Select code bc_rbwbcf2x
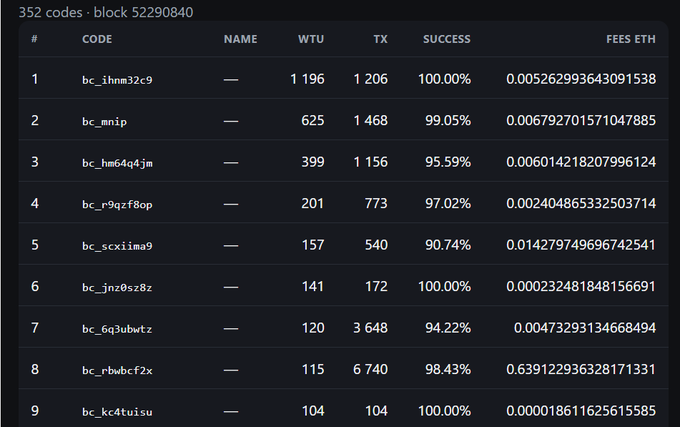 tap(117, 370)
